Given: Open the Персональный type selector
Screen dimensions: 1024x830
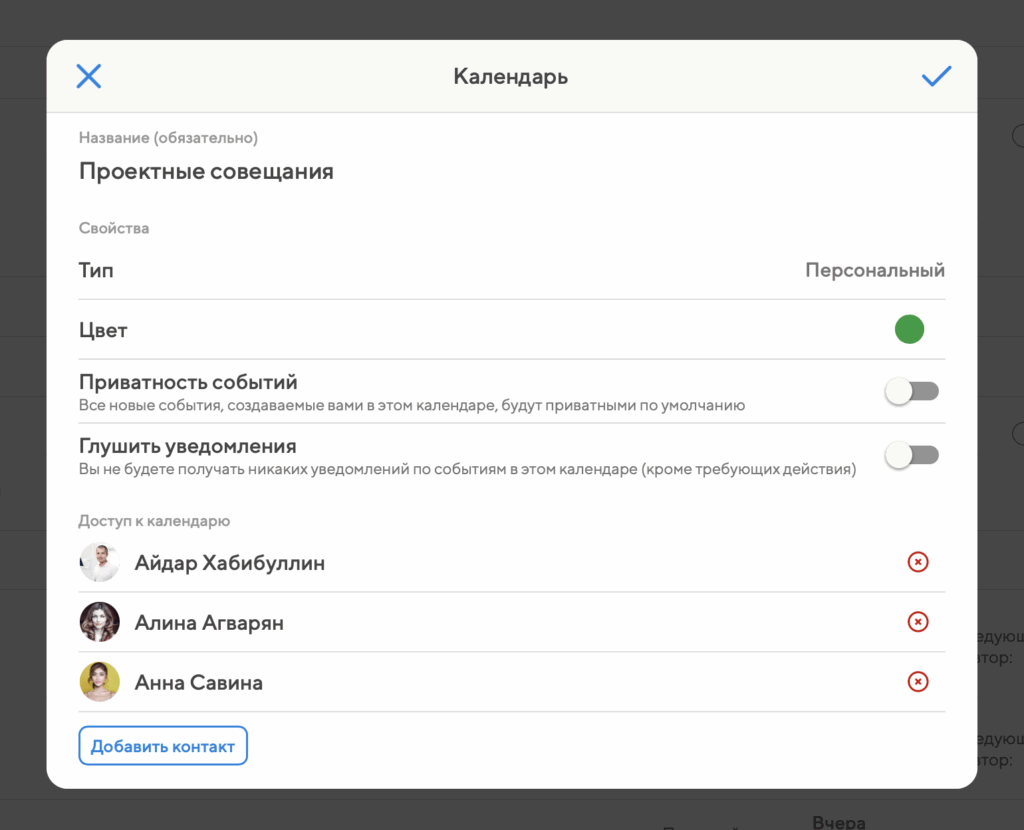Looking at the screenshot, I should [x=874, y=270].
